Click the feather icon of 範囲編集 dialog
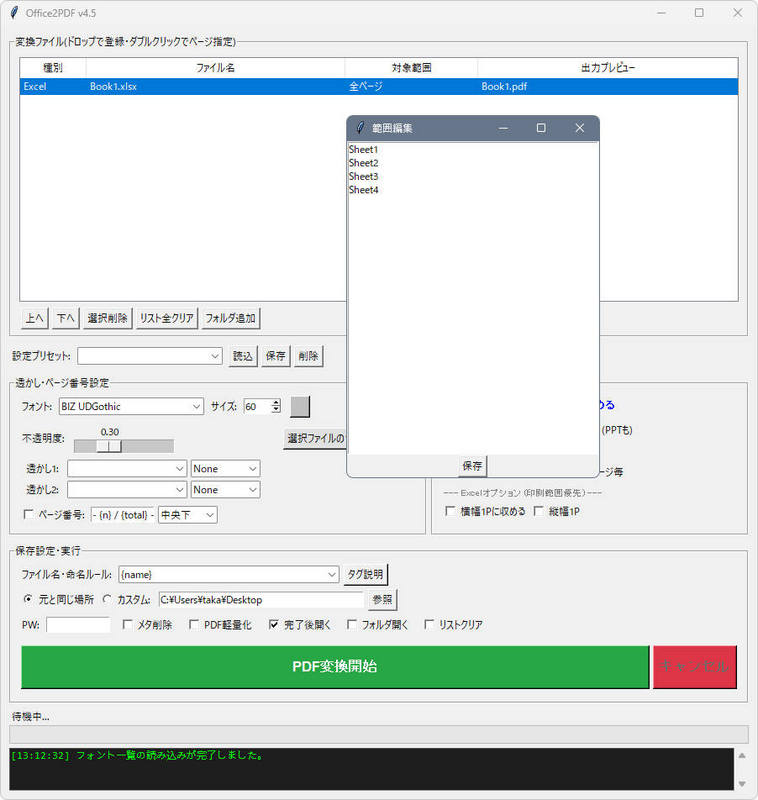Screen dimensions: 758x800 [x=360, y=128]
